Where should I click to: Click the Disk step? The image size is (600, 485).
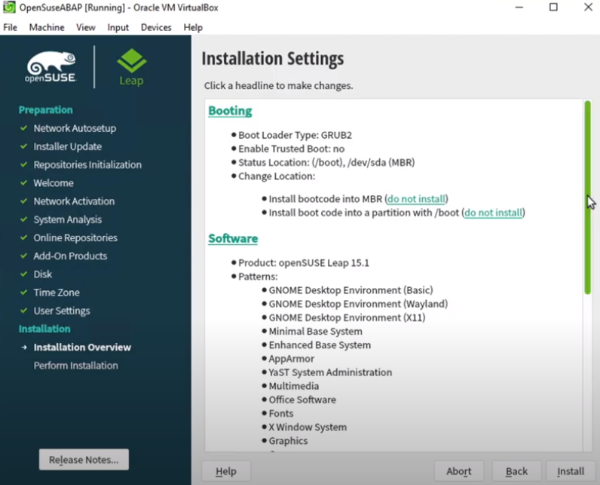click(43, 274)
